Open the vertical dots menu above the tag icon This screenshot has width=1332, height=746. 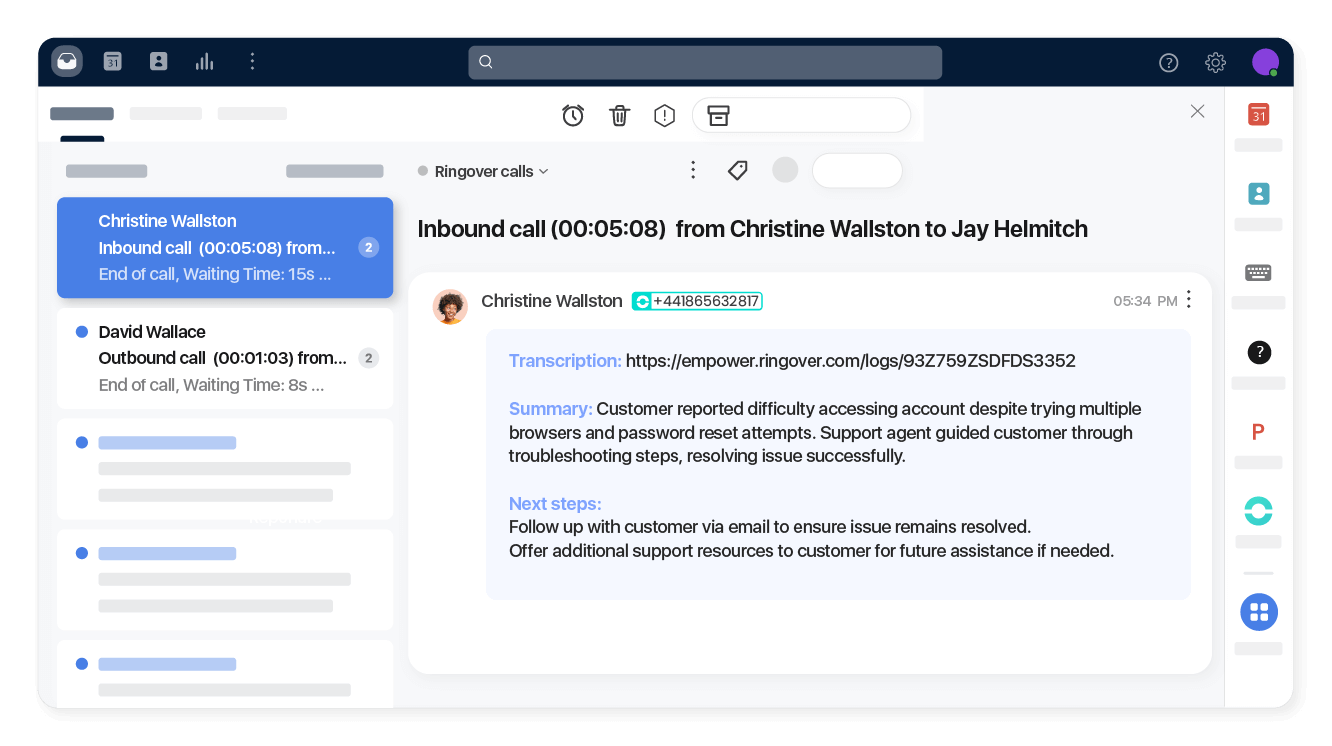click(x=693, y=170)
